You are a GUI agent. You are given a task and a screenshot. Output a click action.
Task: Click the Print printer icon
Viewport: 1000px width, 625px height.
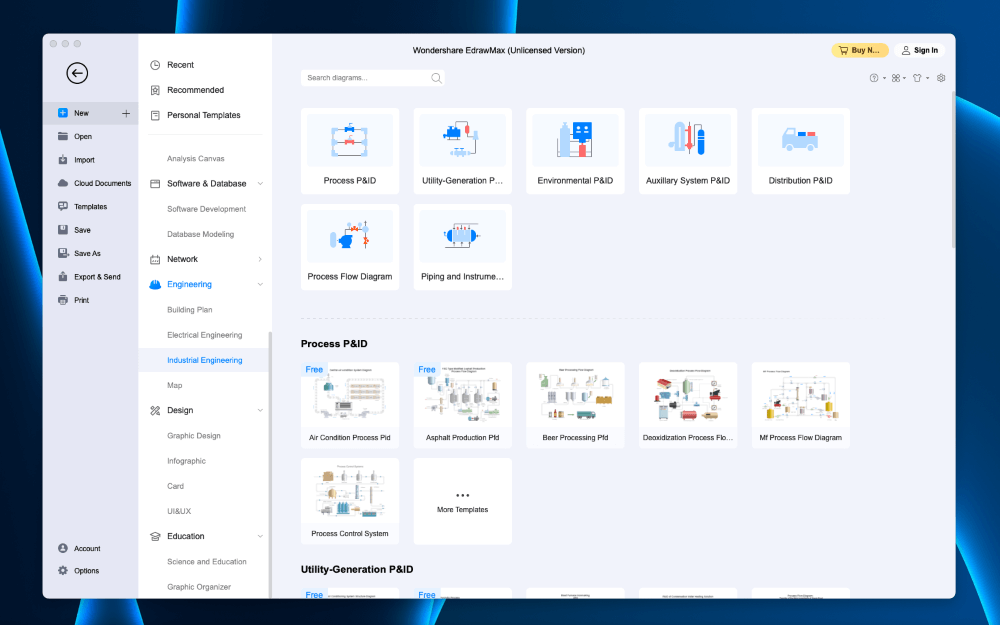point(62,300)
